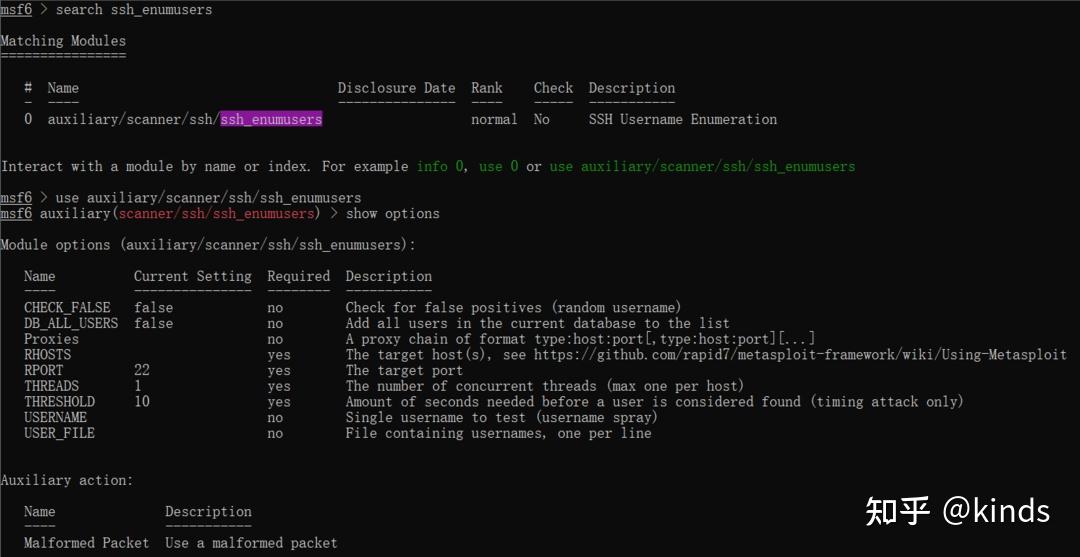1080x557 pixels.
Task: Click the 'Malformed Packet' action name
Action: coord(87,543)
